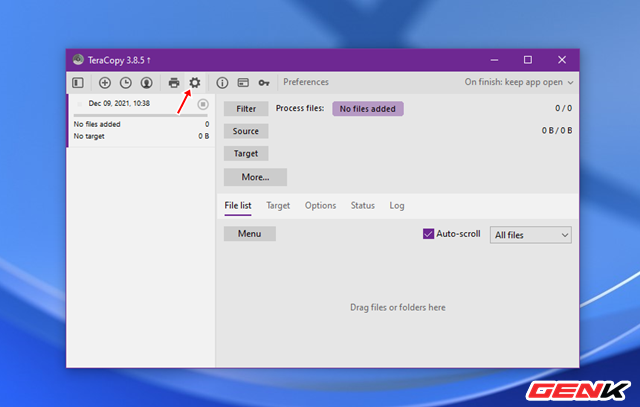640x407 pixels.
Task: Switch to the Target tab
Action: pyautogui.click(x=278, y=206)
